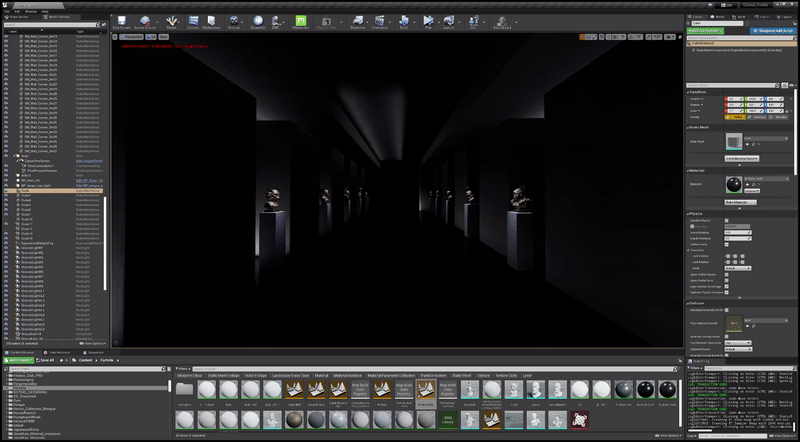Toggle Simulate Physics checkbox
800x442 pixels.
[x=727, y=221]
